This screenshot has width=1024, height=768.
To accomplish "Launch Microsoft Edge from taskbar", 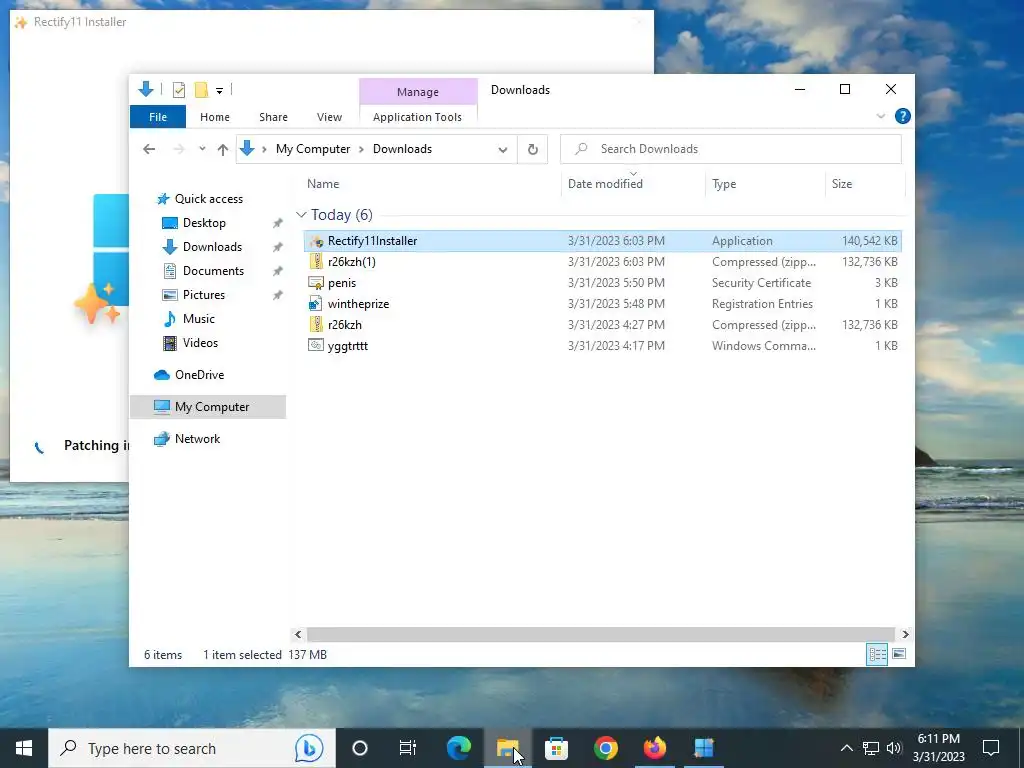I will tap(458, 748).
